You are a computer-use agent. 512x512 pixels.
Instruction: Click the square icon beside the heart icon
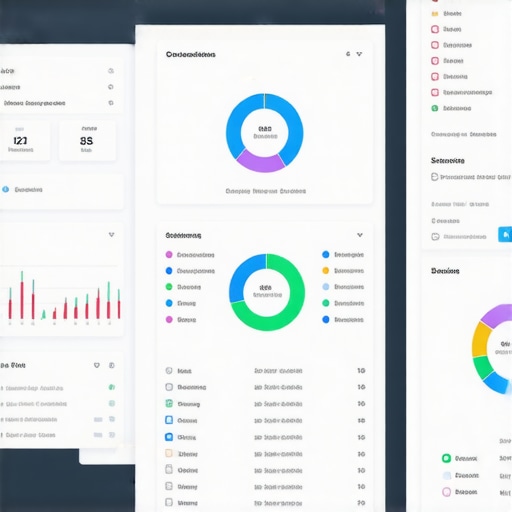click(112, 365)
